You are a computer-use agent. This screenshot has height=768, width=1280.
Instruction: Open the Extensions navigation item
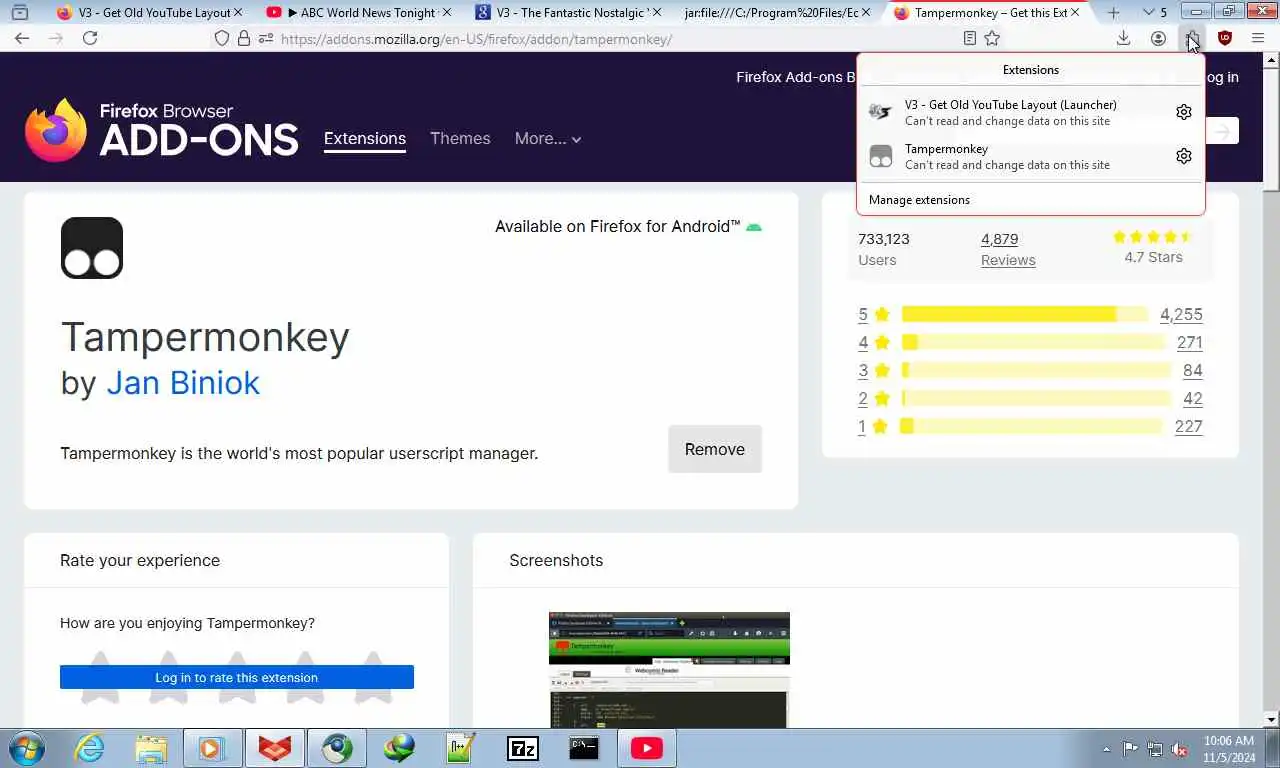(365, 138)
